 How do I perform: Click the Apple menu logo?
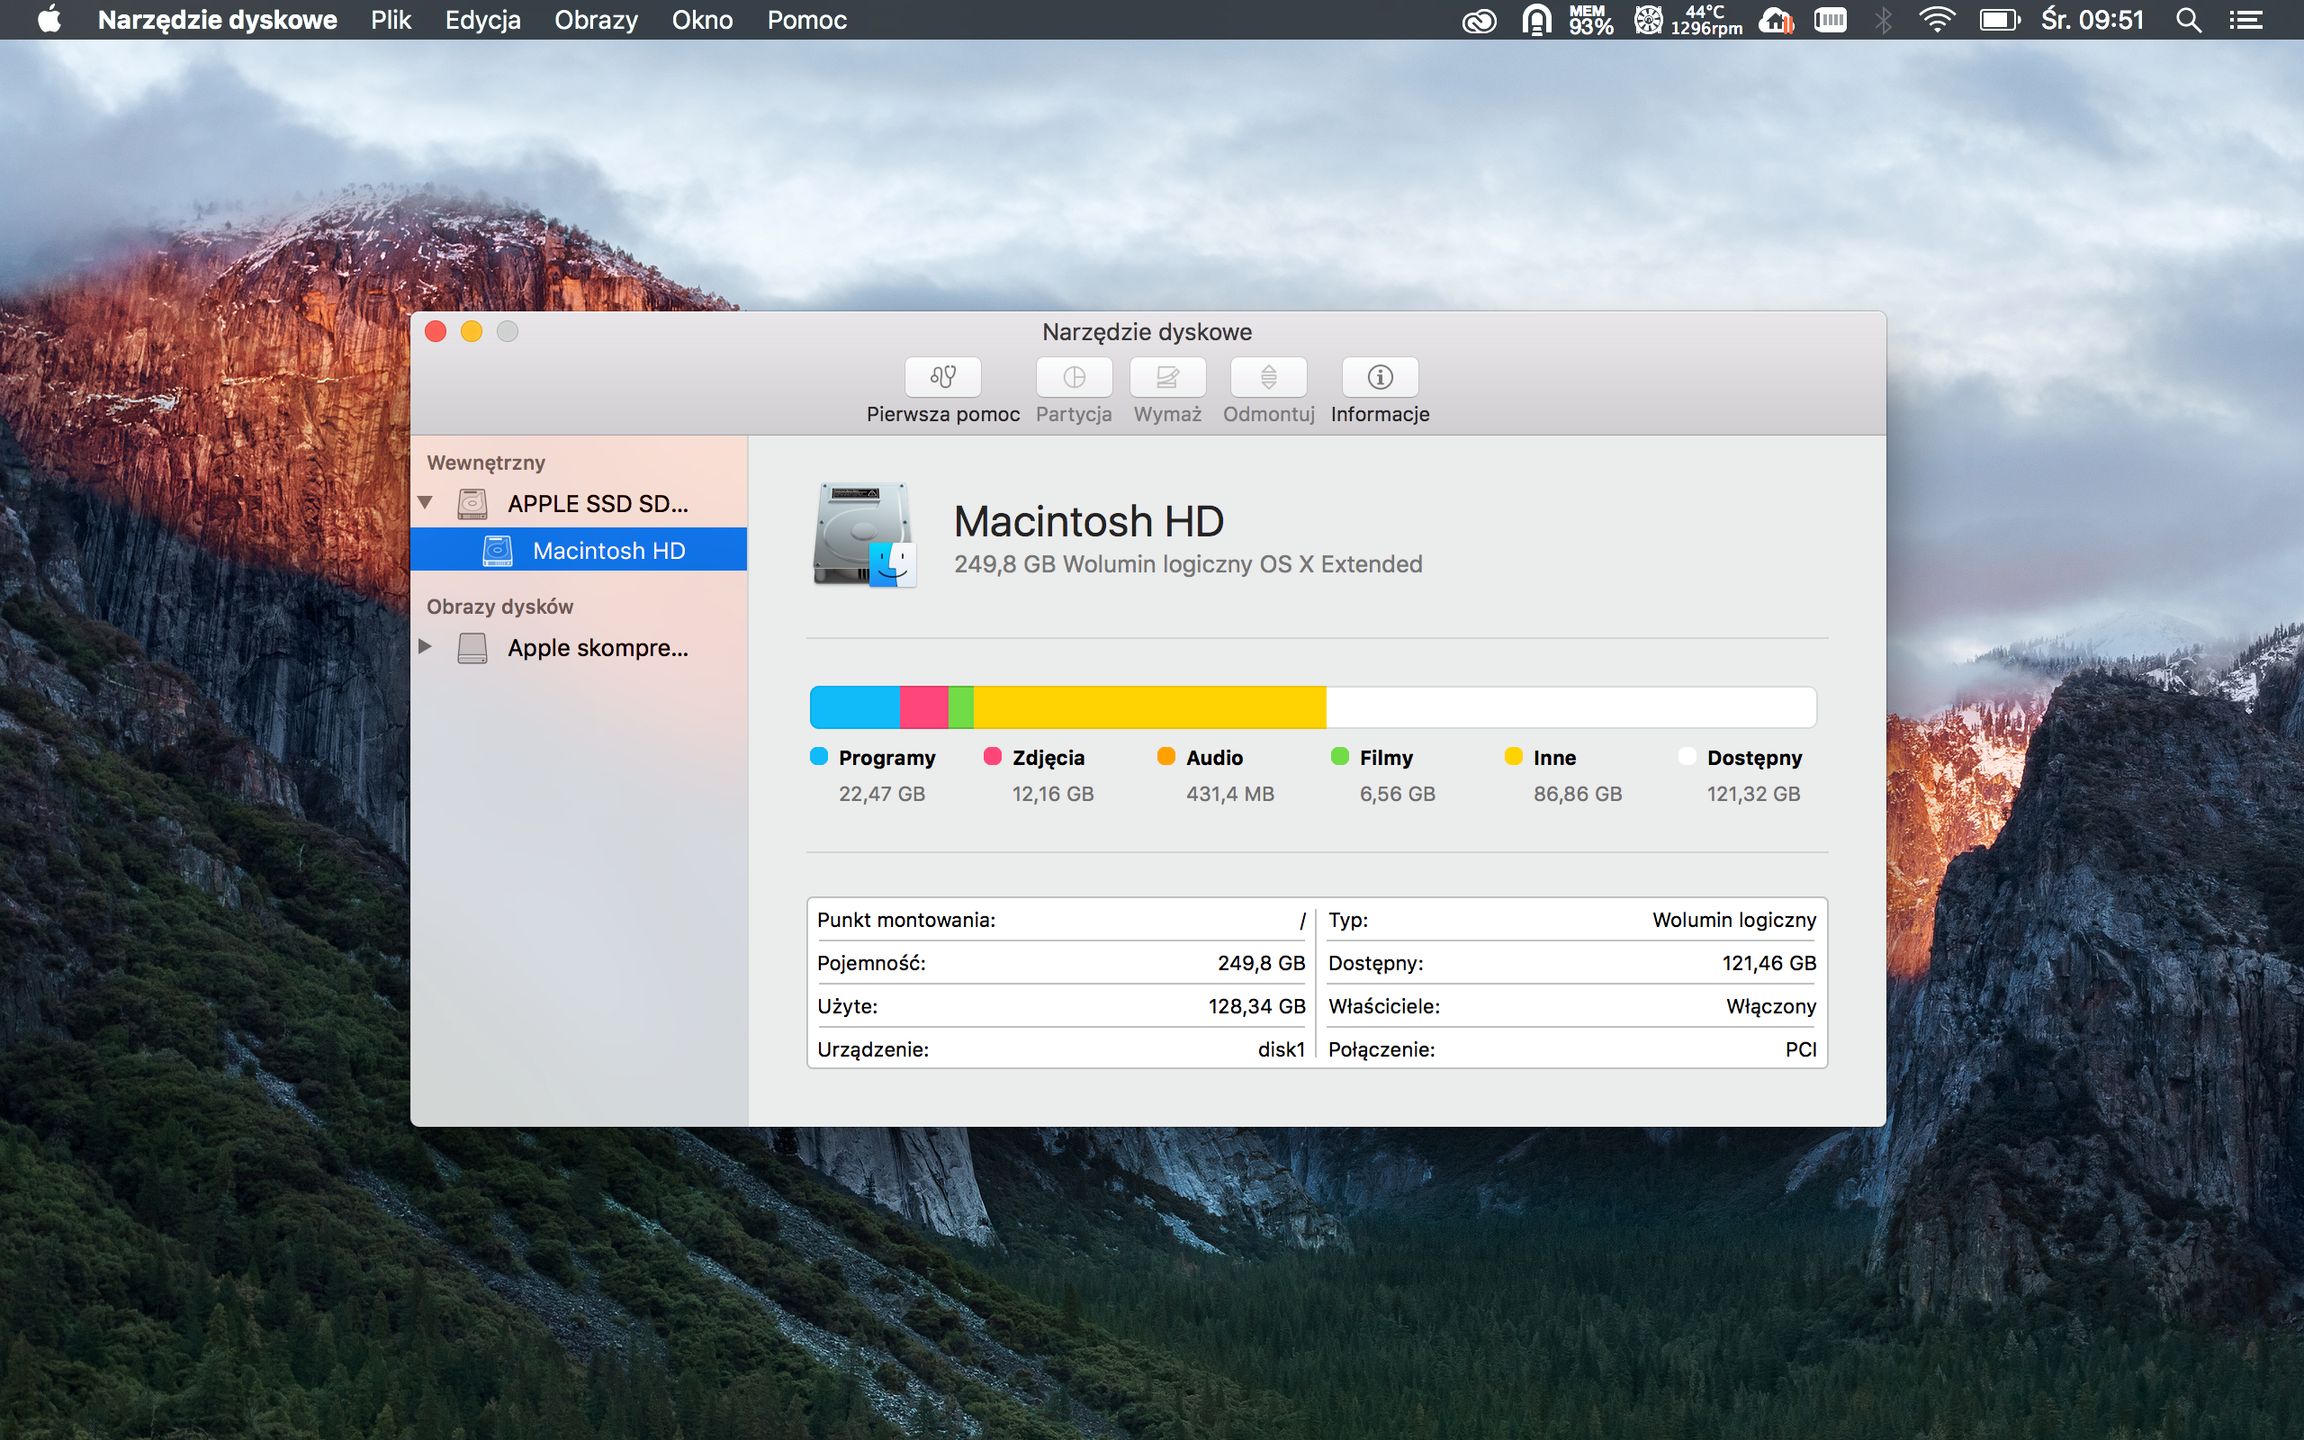coord(49,20)
